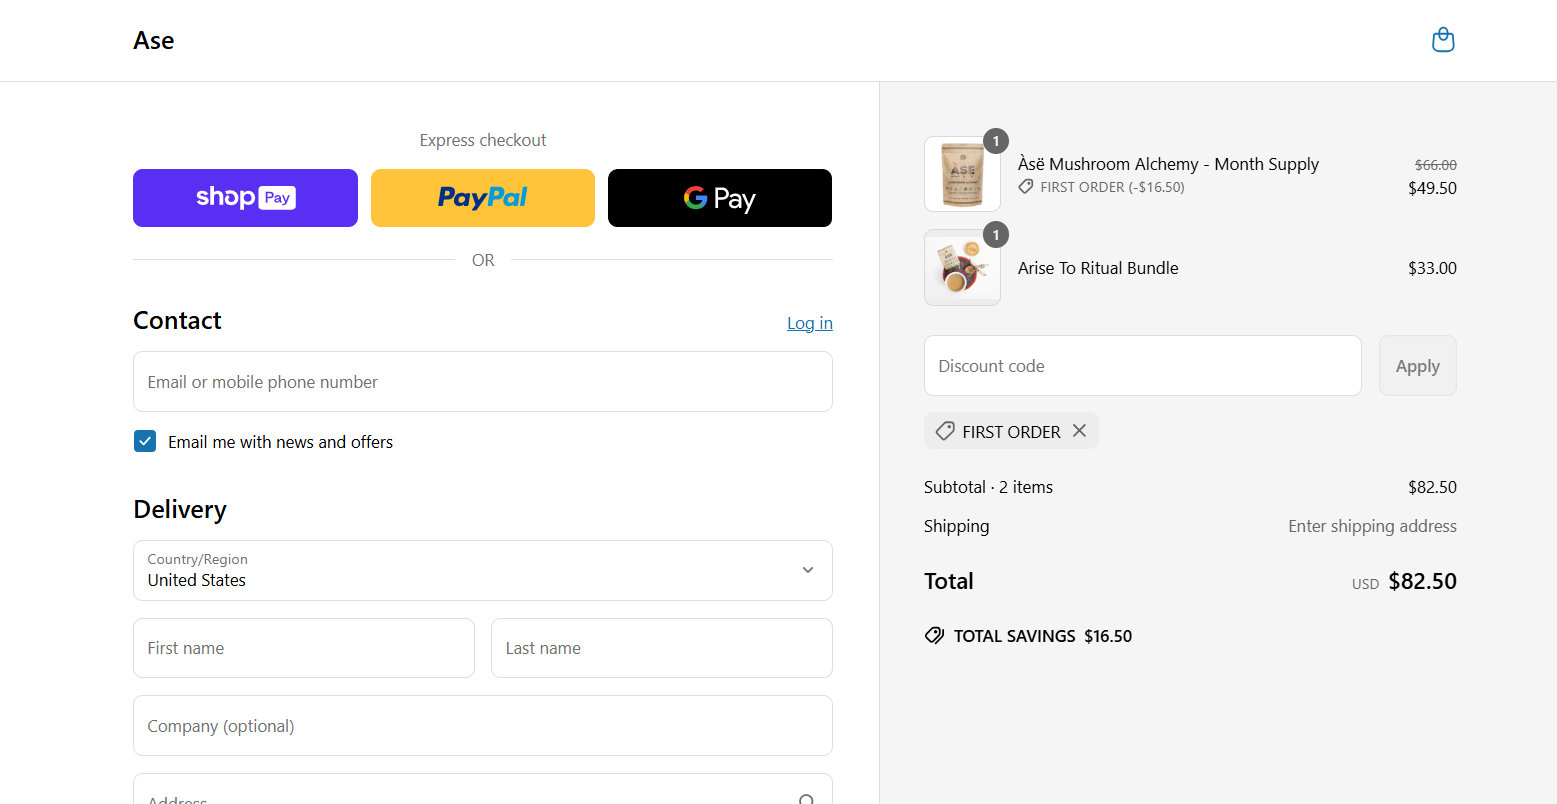1557x804 pixels.
Task: Click the Mushroom Alchemy product thumbnail
Action: pos(962,172)
